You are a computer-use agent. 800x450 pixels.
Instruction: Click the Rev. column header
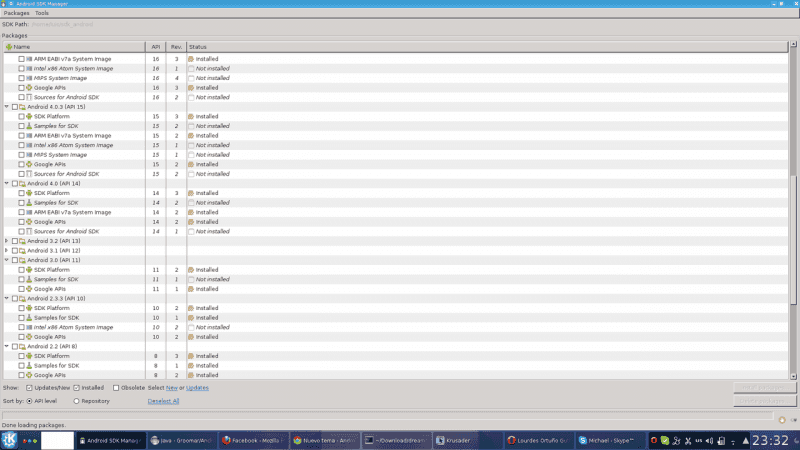(x=176, y=47)
